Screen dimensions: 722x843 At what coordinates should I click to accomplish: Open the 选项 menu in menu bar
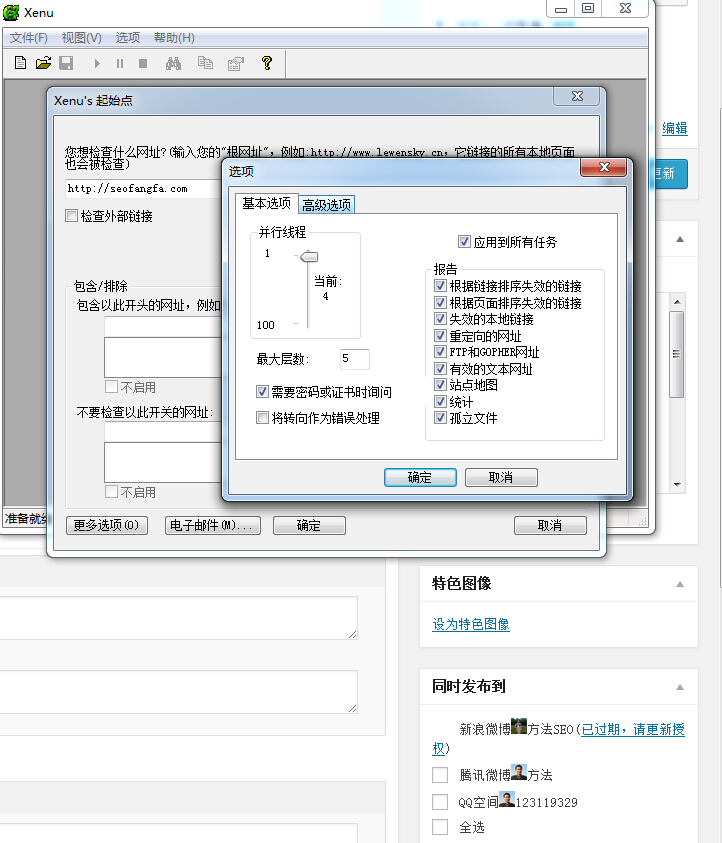128,38
